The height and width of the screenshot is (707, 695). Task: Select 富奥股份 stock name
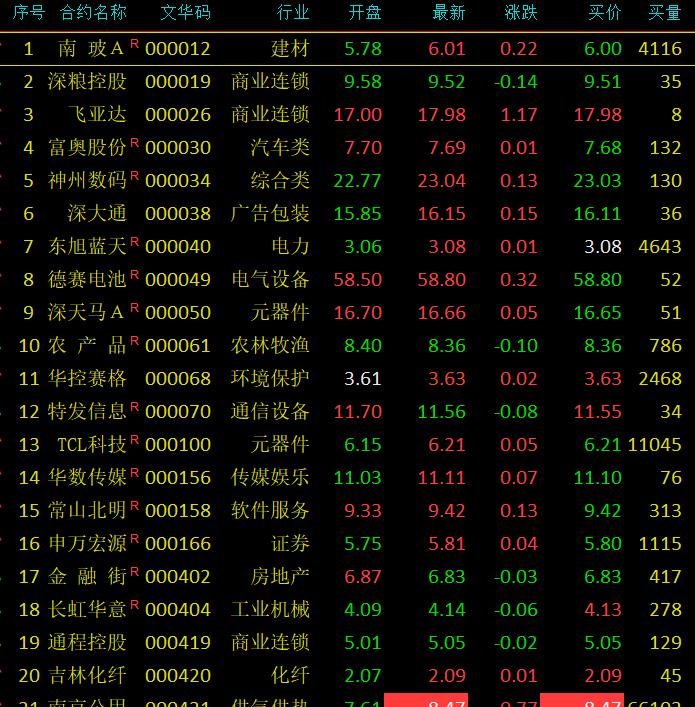click(87, 147)
